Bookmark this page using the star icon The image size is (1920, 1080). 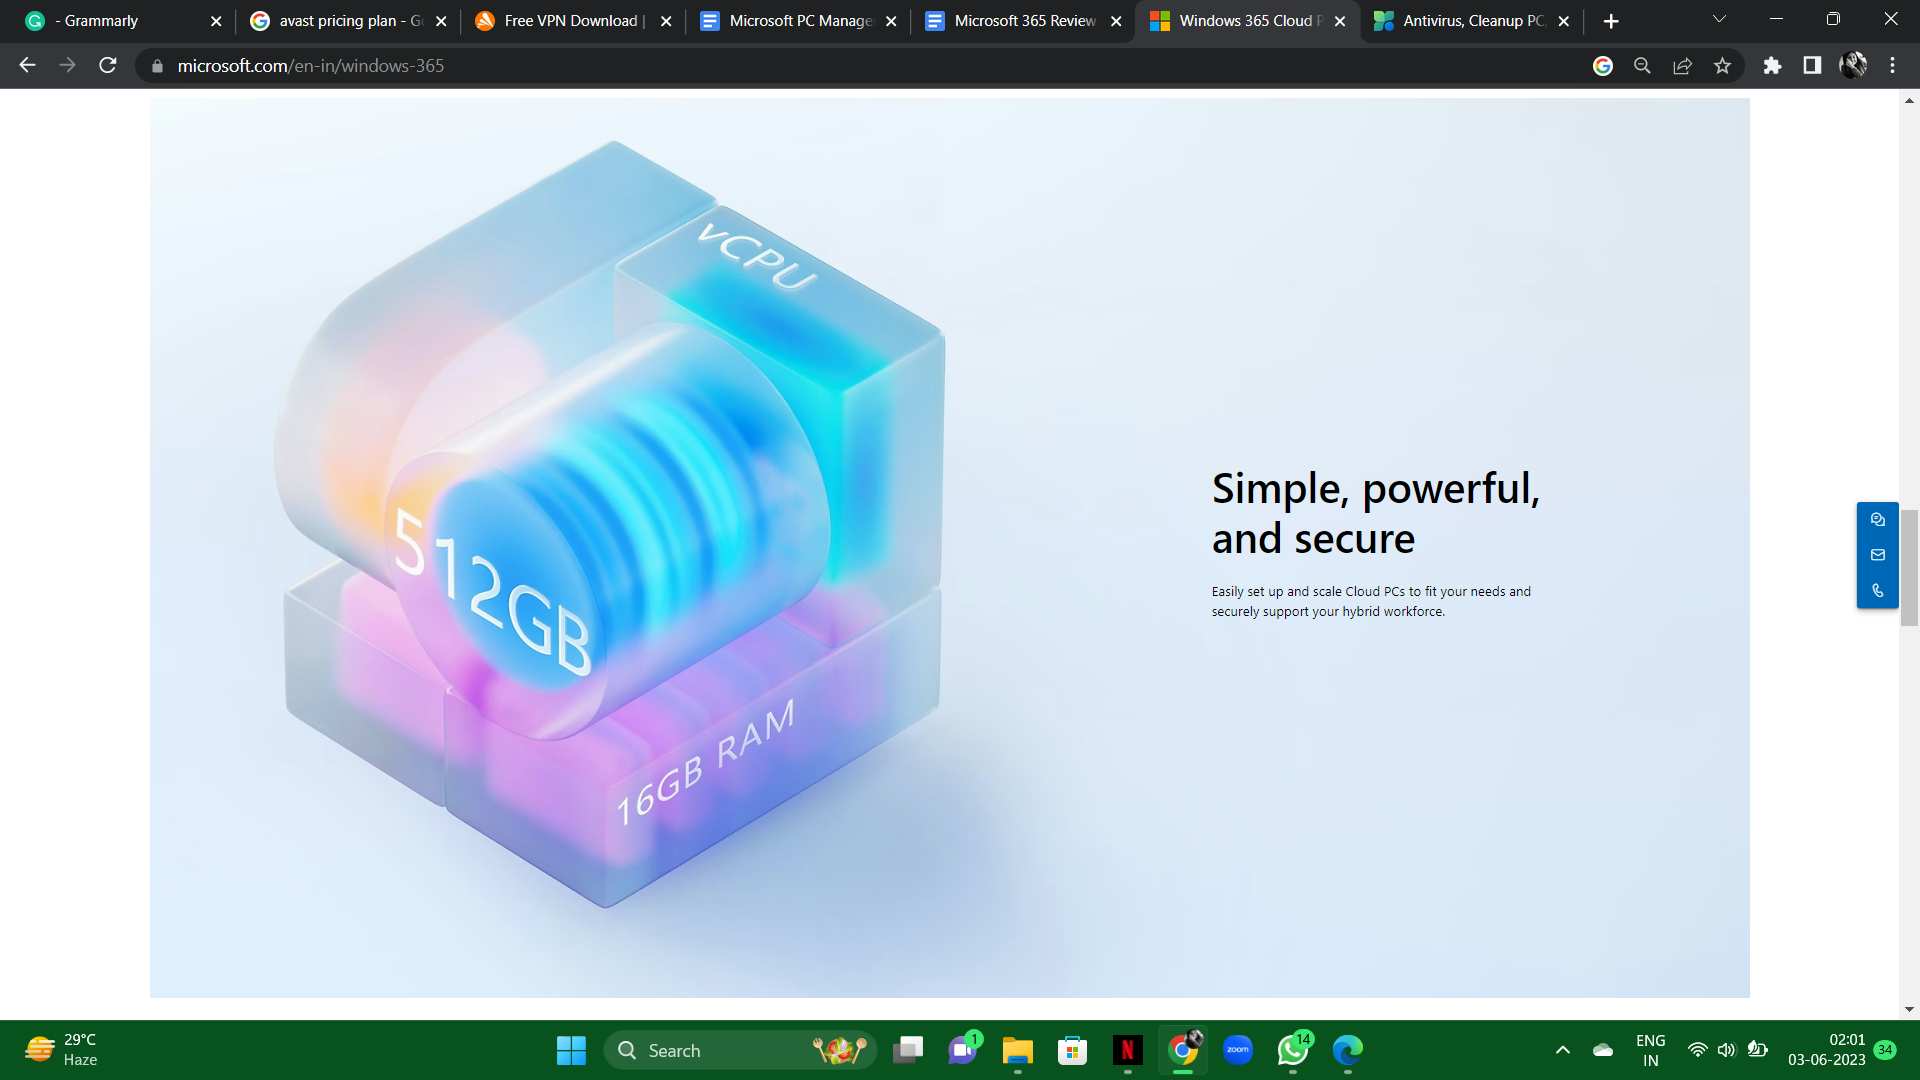1723,65
